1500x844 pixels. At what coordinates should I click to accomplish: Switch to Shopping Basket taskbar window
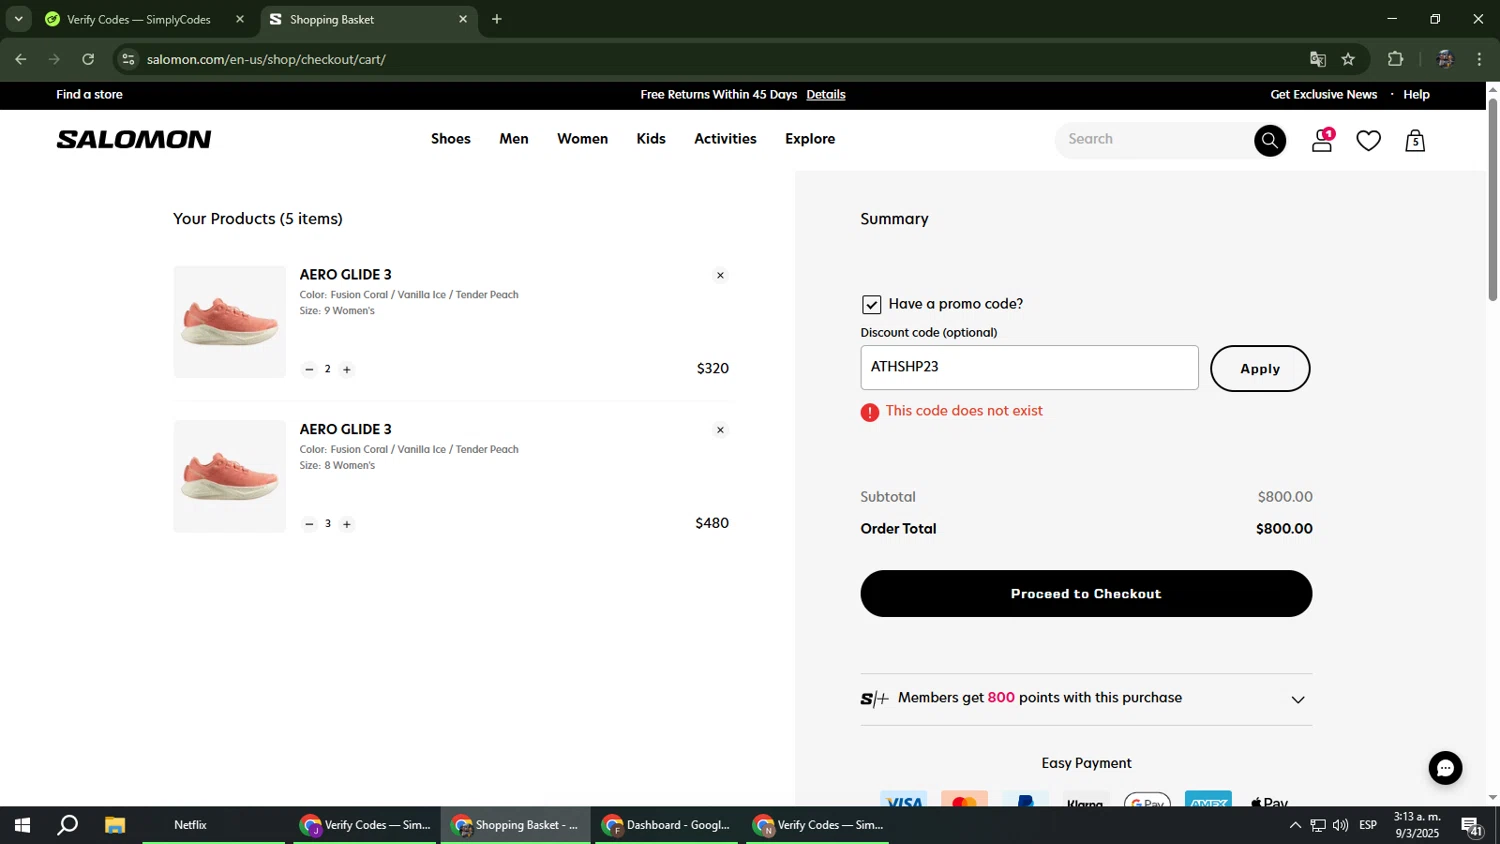coord(515,826)
